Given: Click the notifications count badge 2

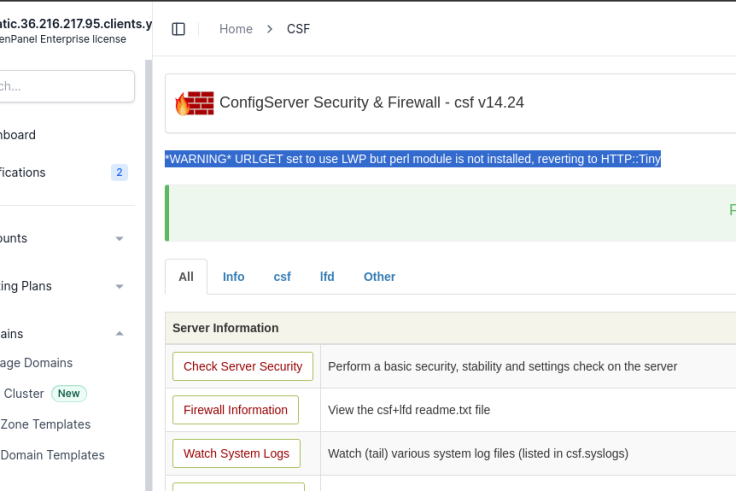Looking at the screenshot, I should 119,172.
